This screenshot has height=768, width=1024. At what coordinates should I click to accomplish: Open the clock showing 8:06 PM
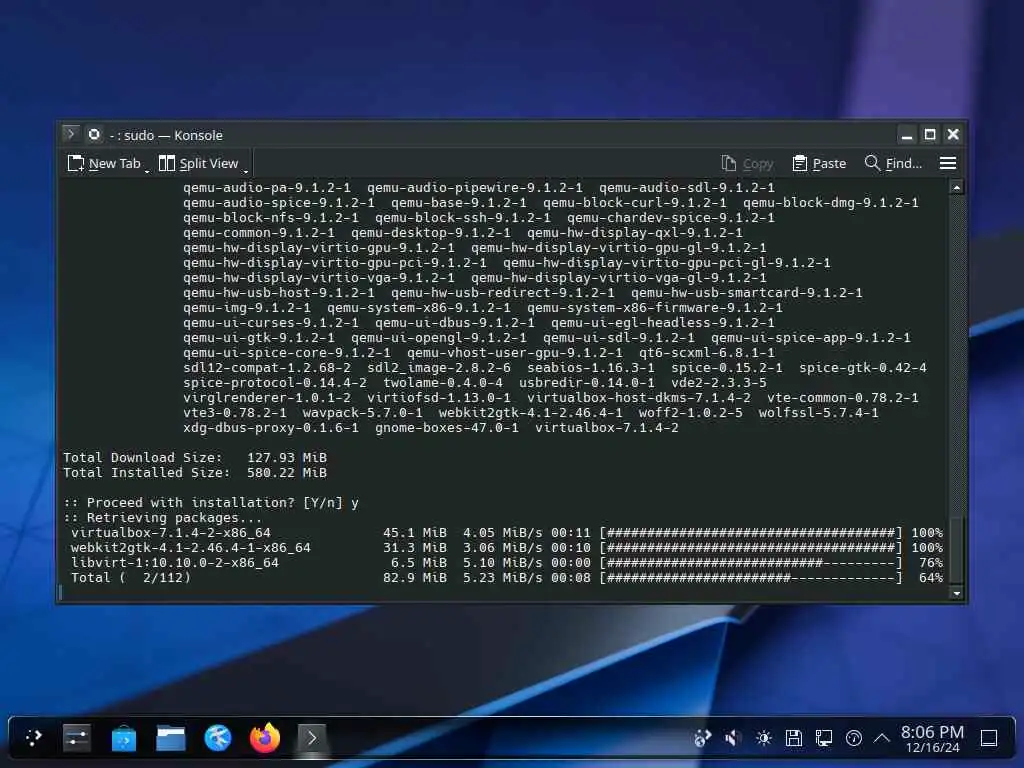(932, 738)
